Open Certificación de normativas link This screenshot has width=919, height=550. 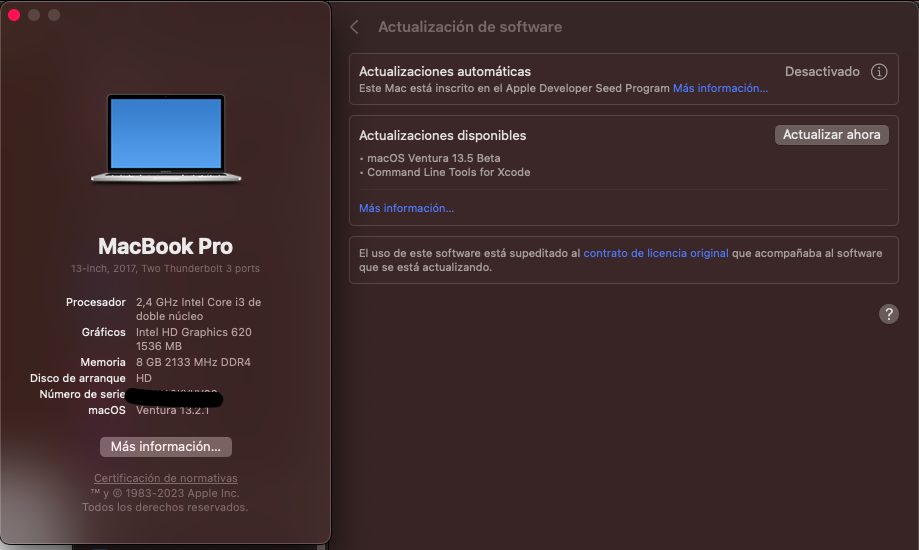pyautogui.click(x=166, y=478)
